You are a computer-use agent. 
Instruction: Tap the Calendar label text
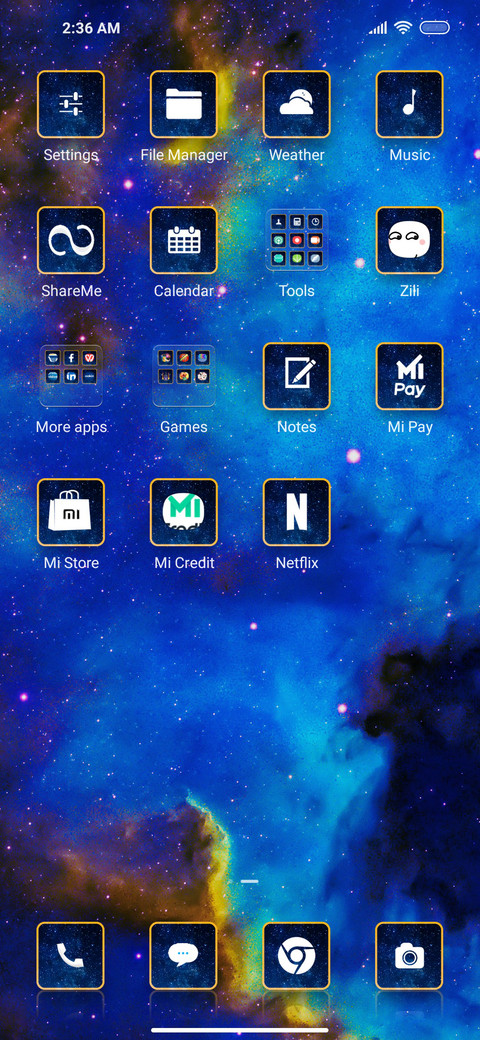184,291
